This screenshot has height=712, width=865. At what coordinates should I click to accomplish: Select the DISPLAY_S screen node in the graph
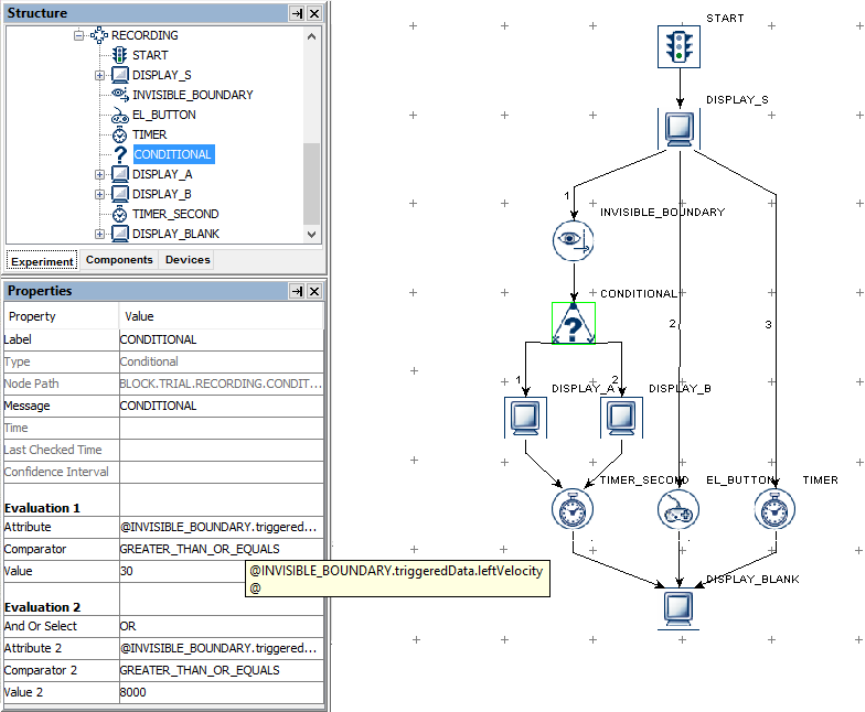click(679, 129)
